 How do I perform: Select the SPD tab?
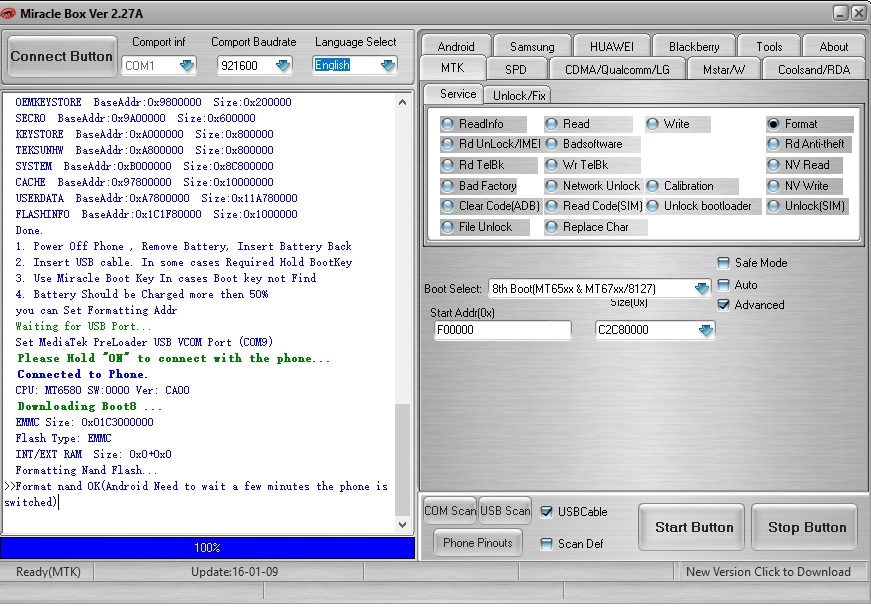click(515, 69)
